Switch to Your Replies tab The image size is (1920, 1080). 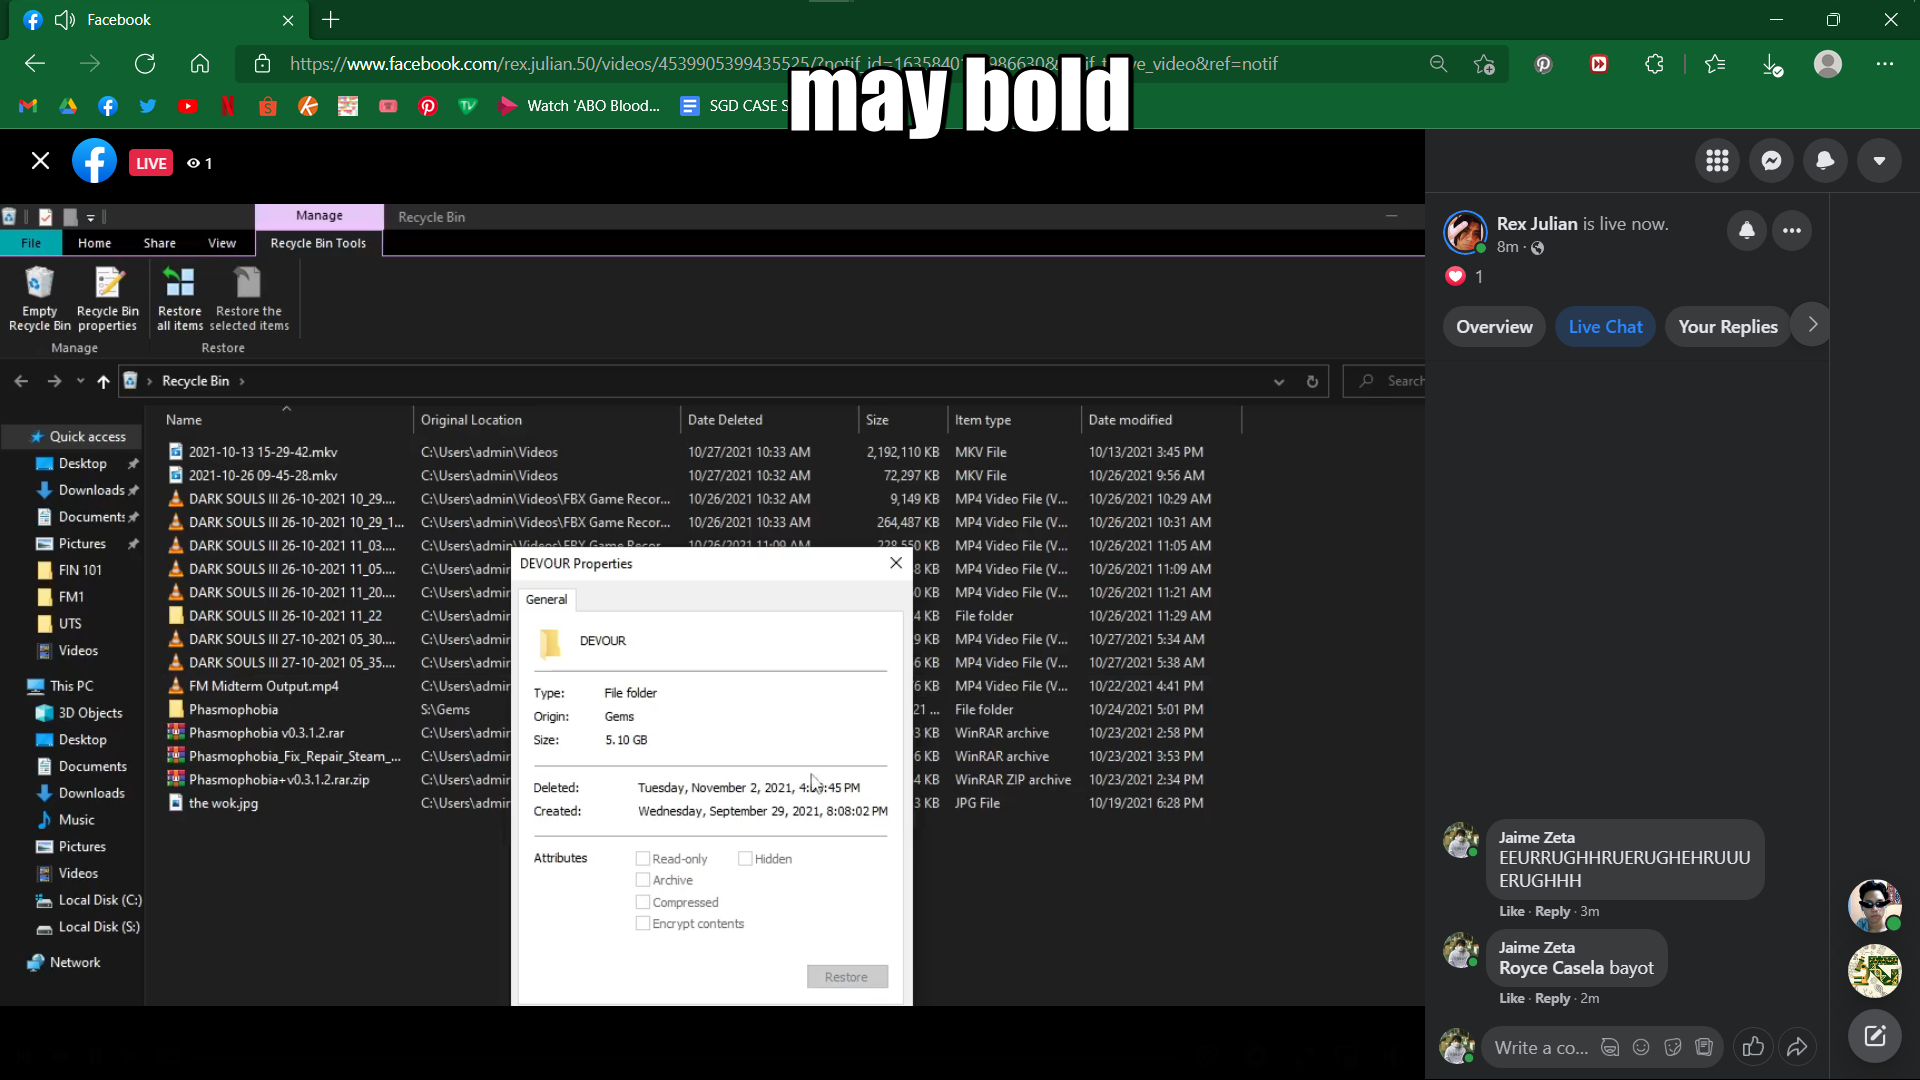point(1727,327)
